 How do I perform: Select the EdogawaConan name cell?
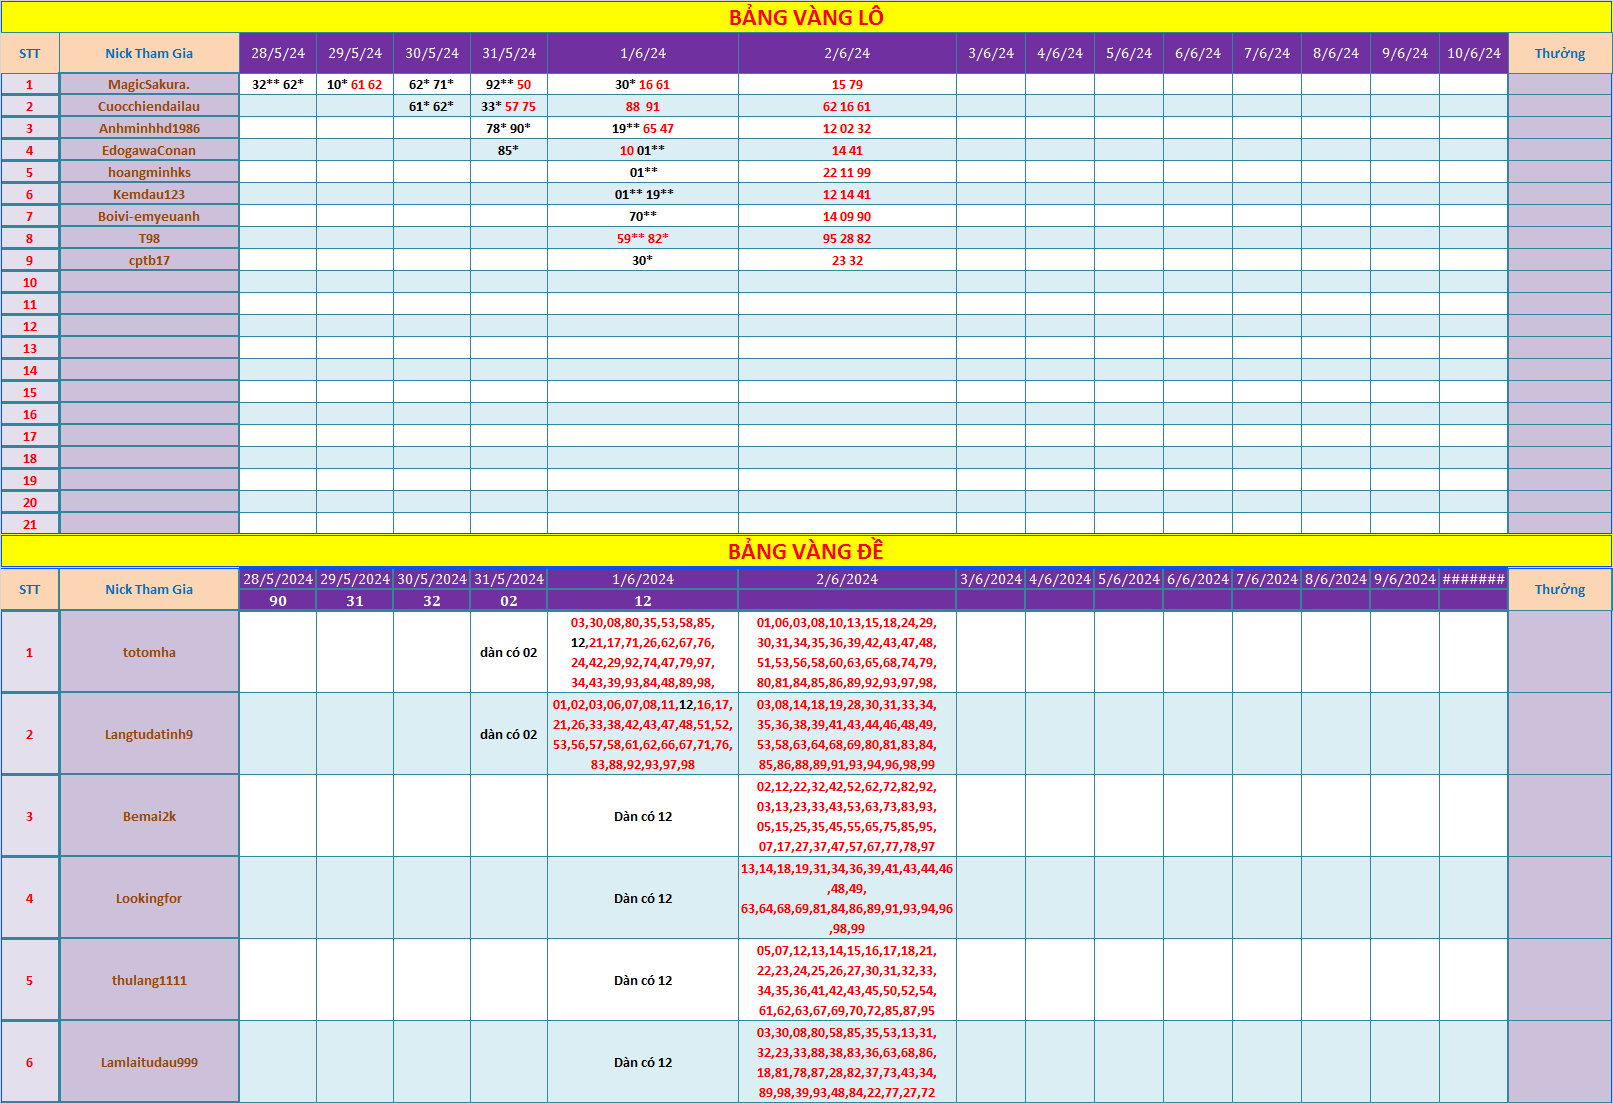tap(149, 150)
